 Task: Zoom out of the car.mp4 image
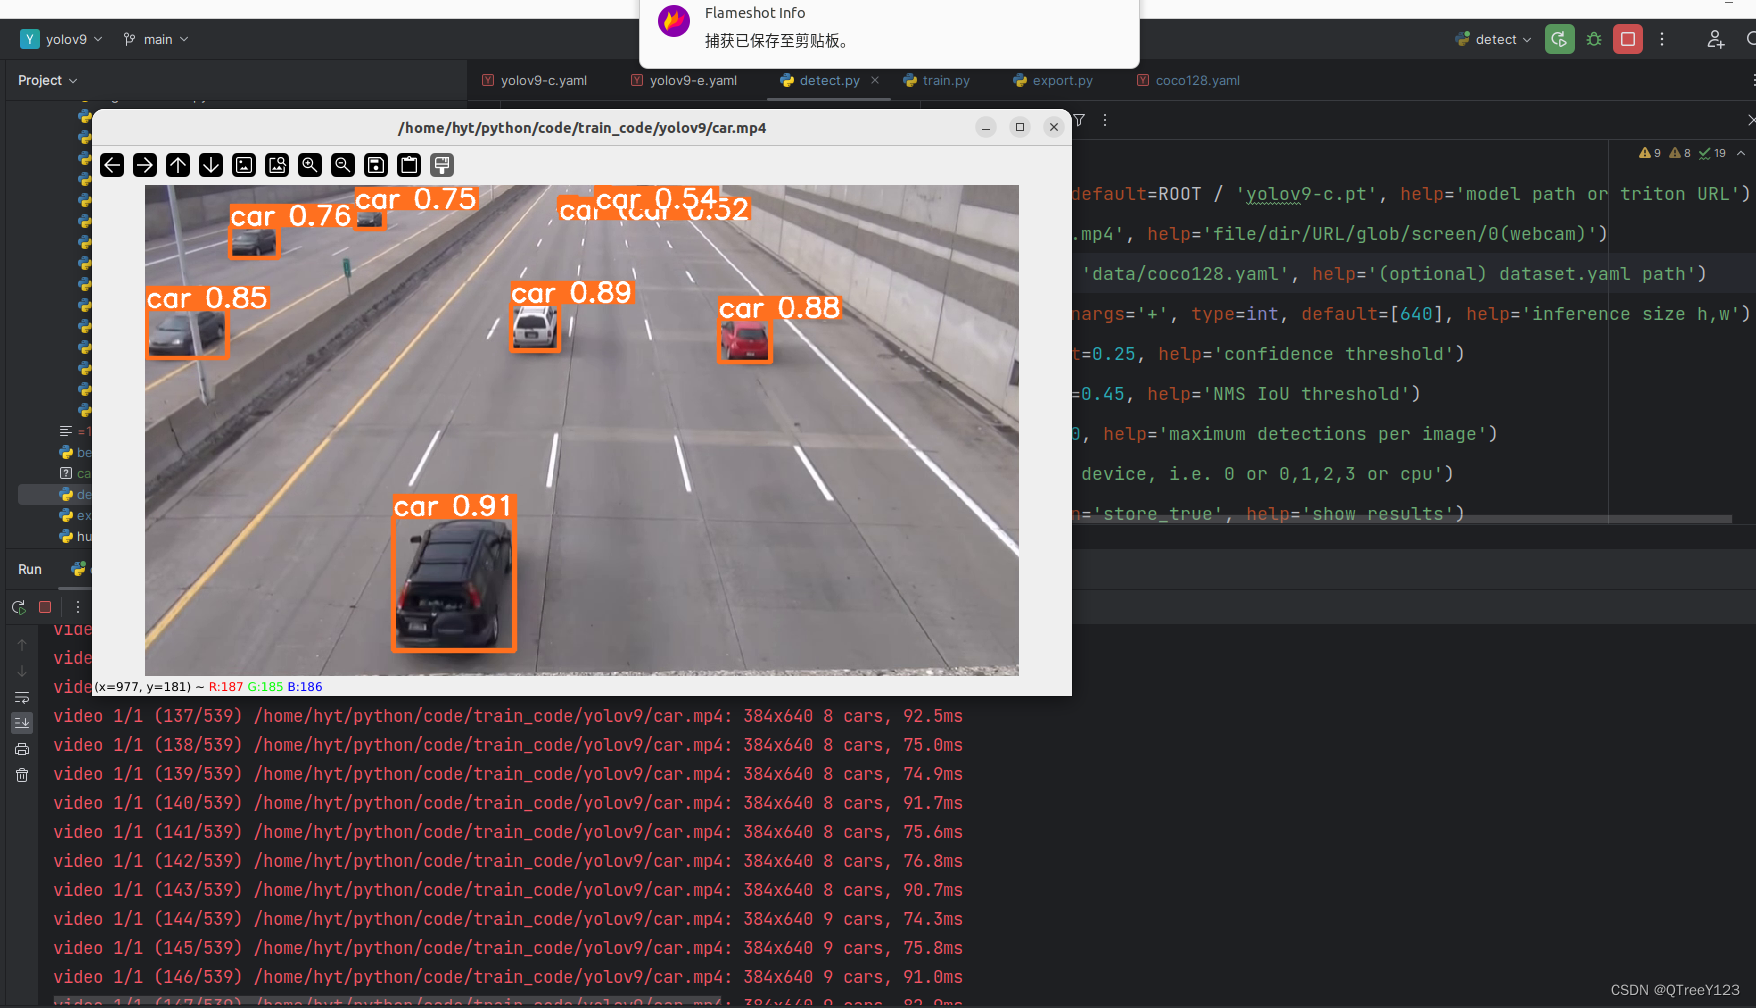343,165
